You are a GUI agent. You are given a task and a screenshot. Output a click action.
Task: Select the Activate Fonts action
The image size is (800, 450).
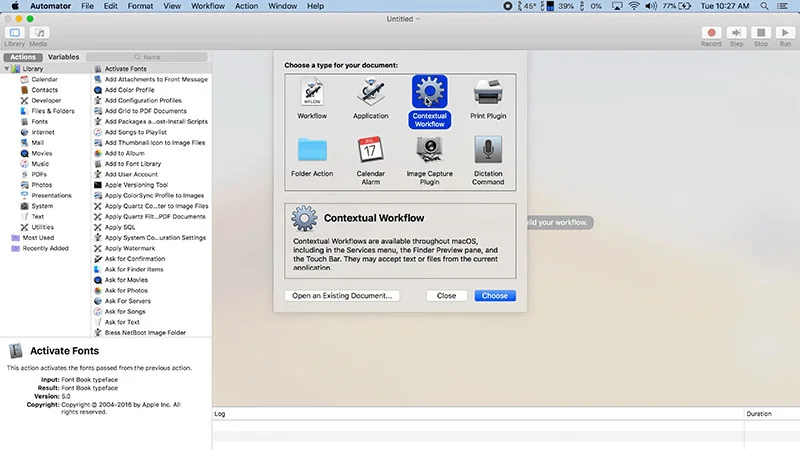coord(126,68)
